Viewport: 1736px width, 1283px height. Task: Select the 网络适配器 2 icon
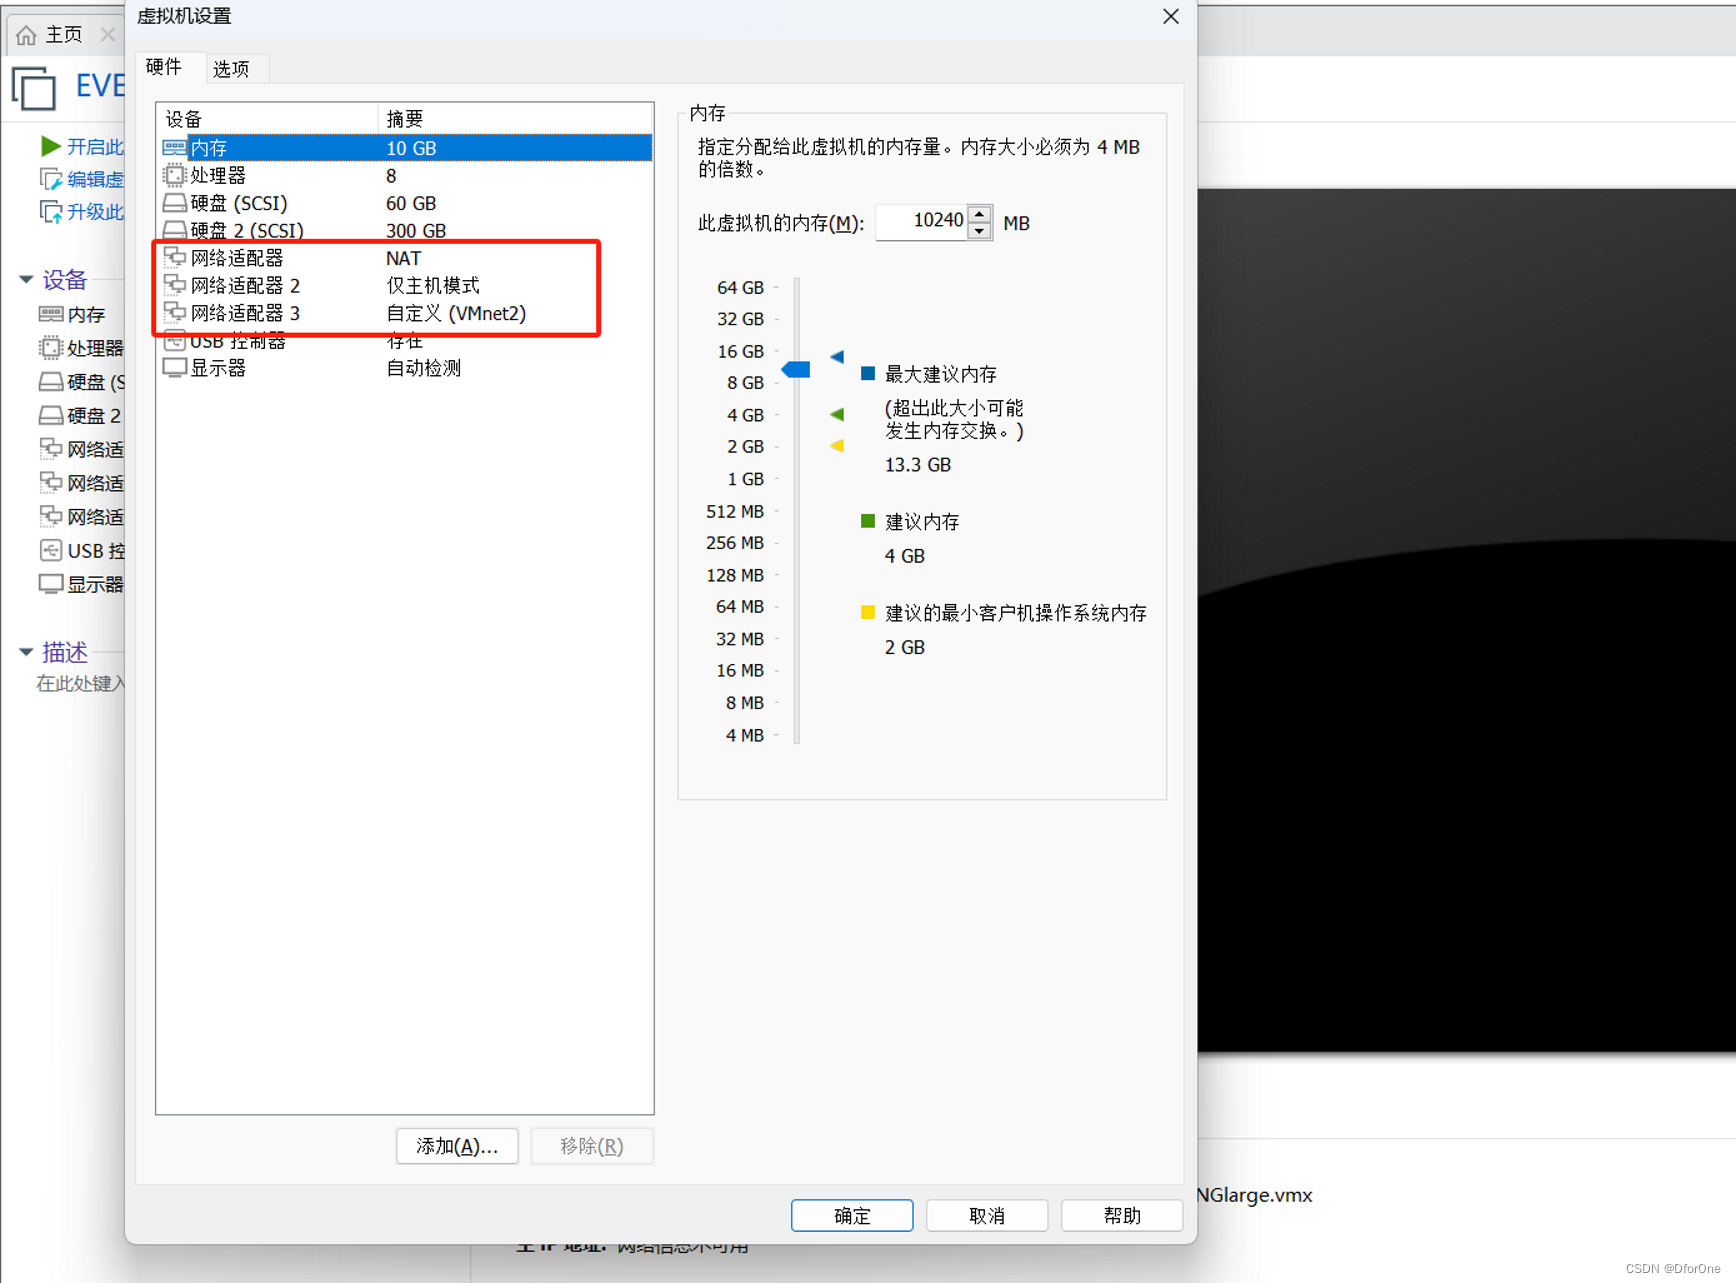point(174,286)
